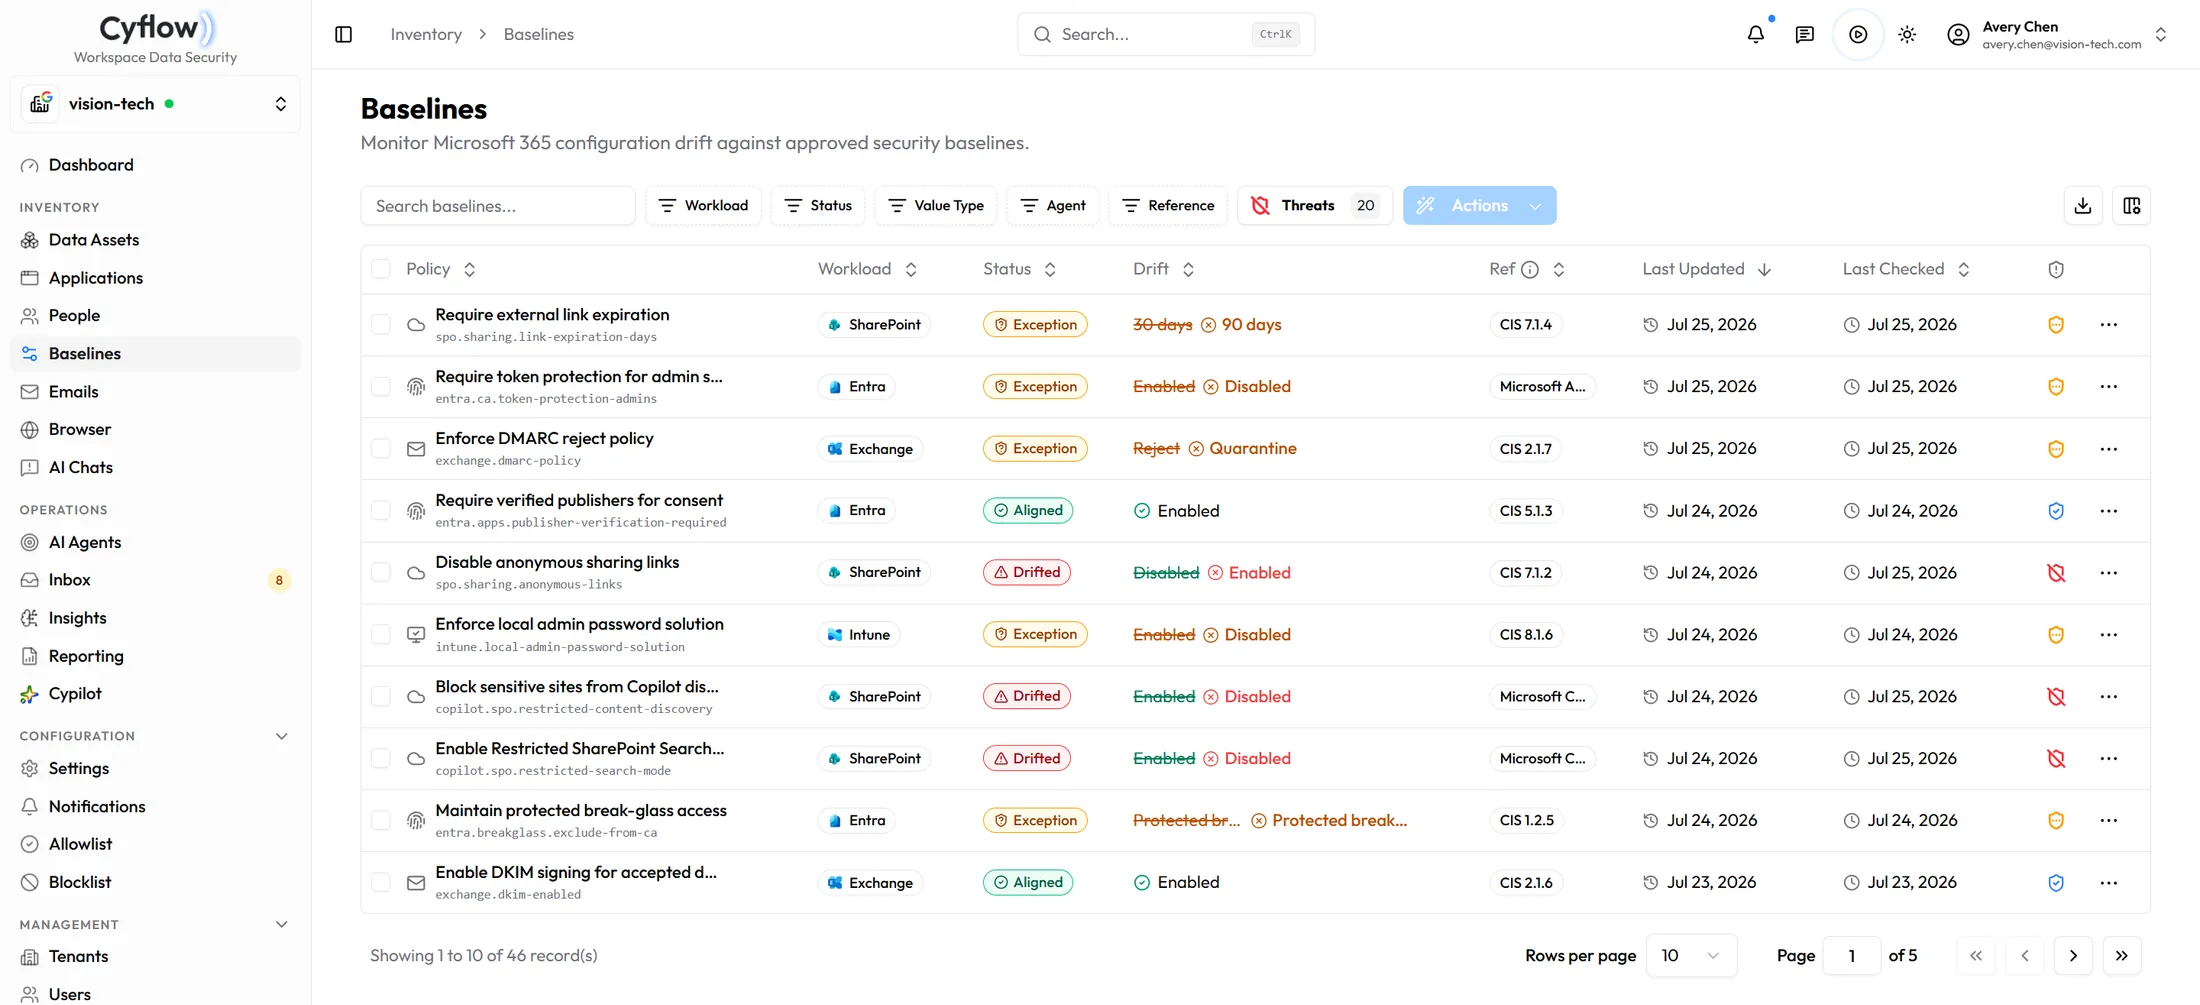
Task: Focus the global Search box
Action: 1166,34
